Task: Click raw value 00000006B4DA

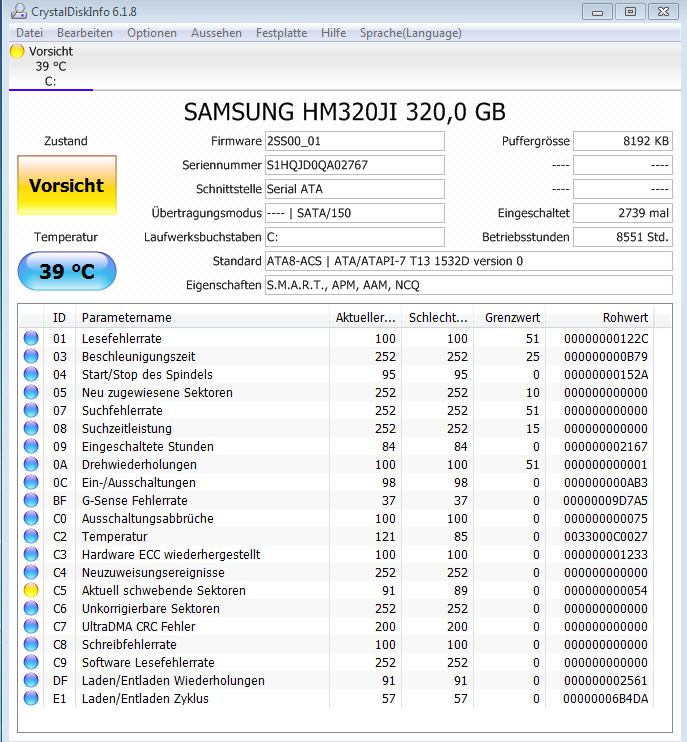Action: tap(606, 698)
